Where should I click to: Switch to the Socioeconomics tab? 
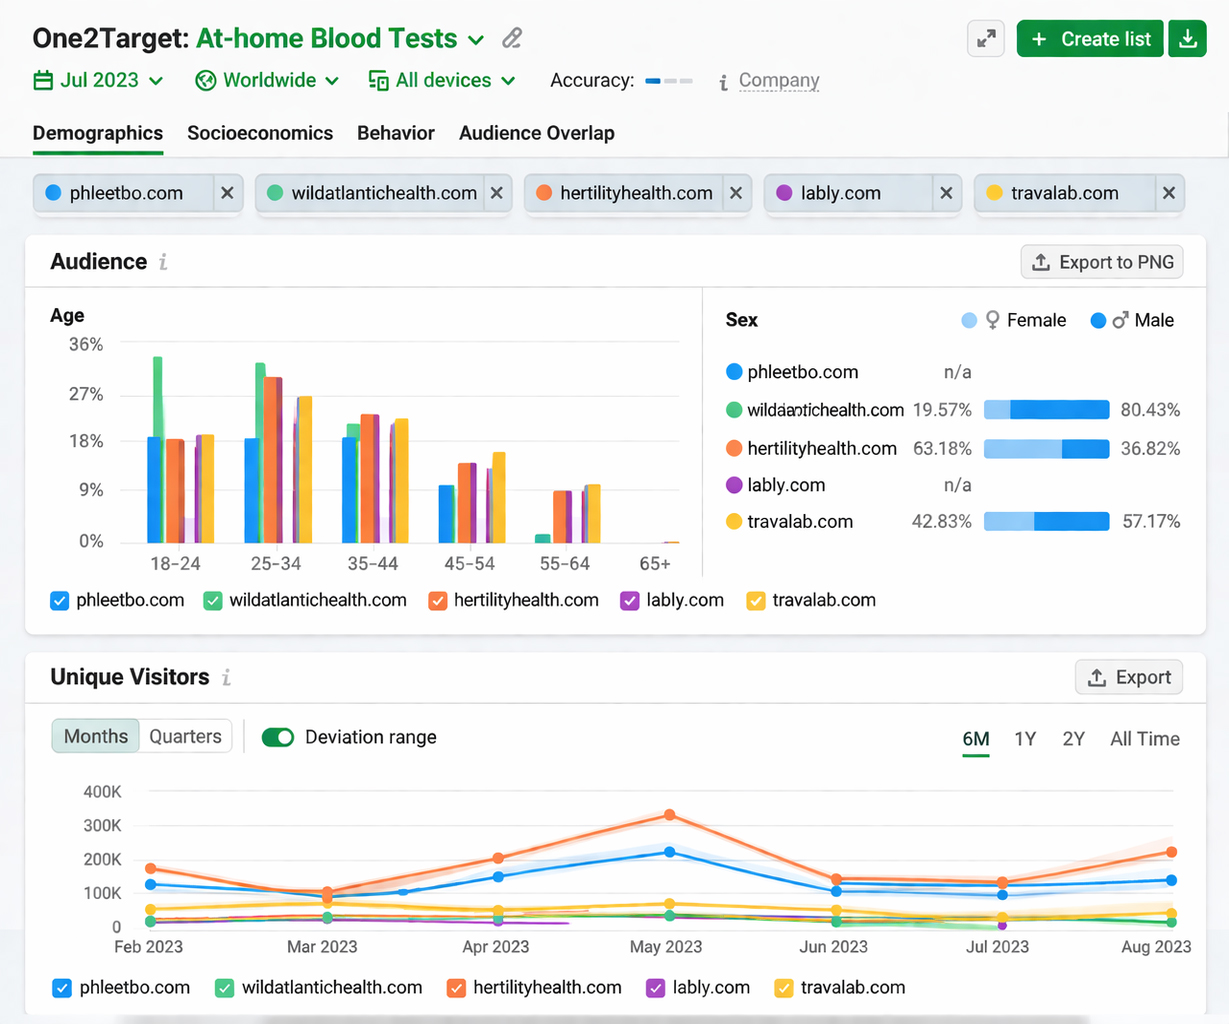click(260, 133)
